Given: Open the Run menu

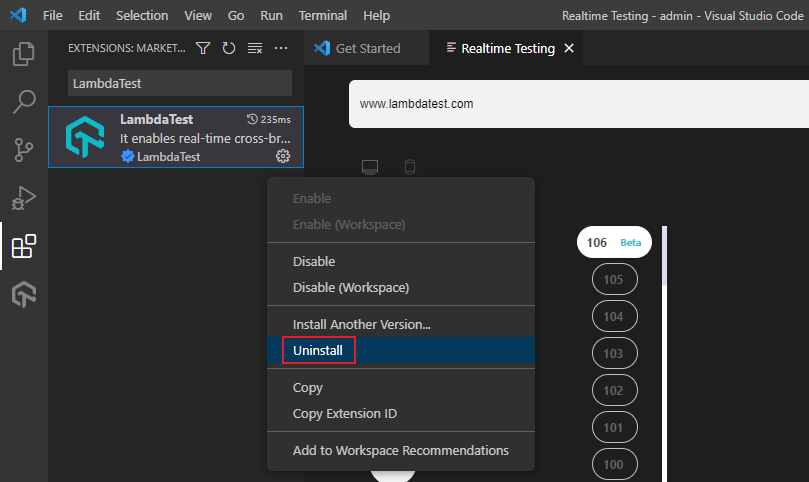Looking at the screenshot, I should tap(271, 15).
